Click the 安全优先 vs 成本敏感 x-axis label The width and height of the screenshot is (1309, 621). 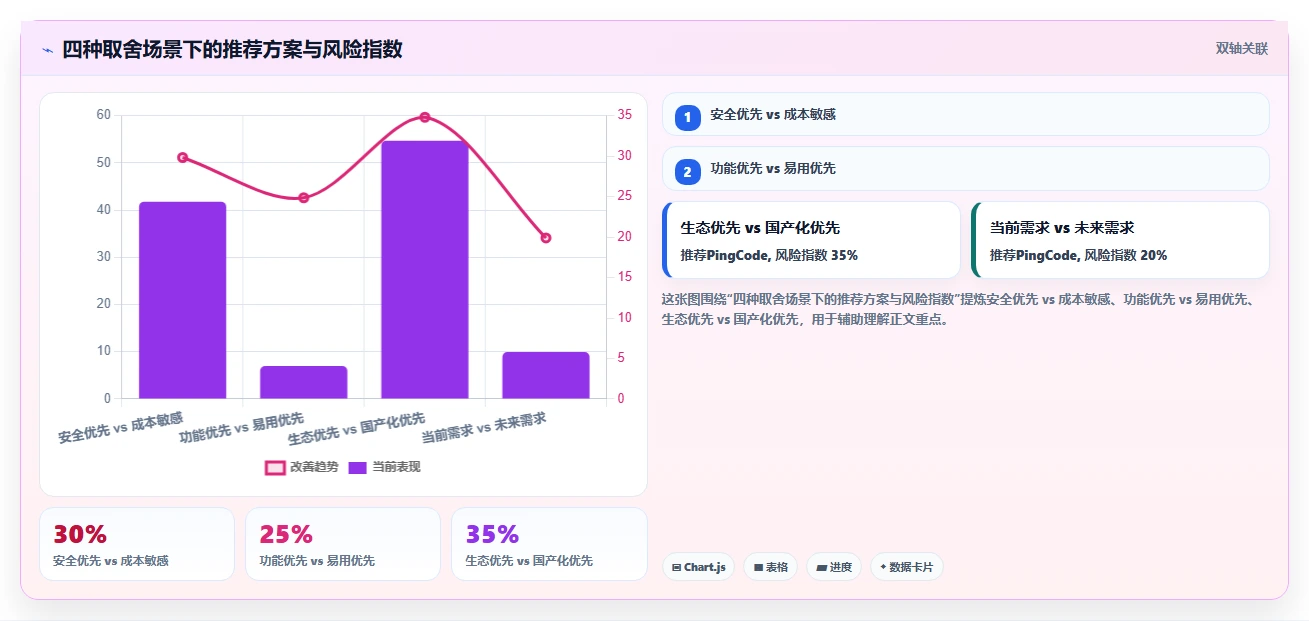click(x=121, y=427)
